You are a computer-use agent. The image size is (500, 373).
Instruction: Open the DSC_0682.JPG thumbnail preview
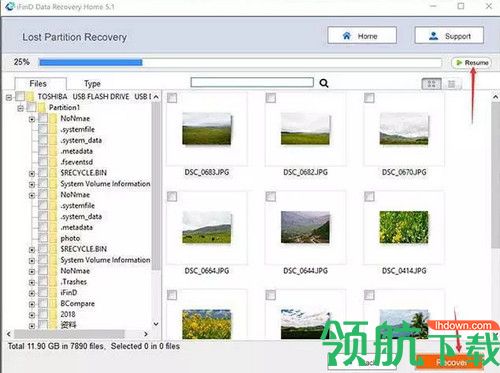(x=305, y=129)
